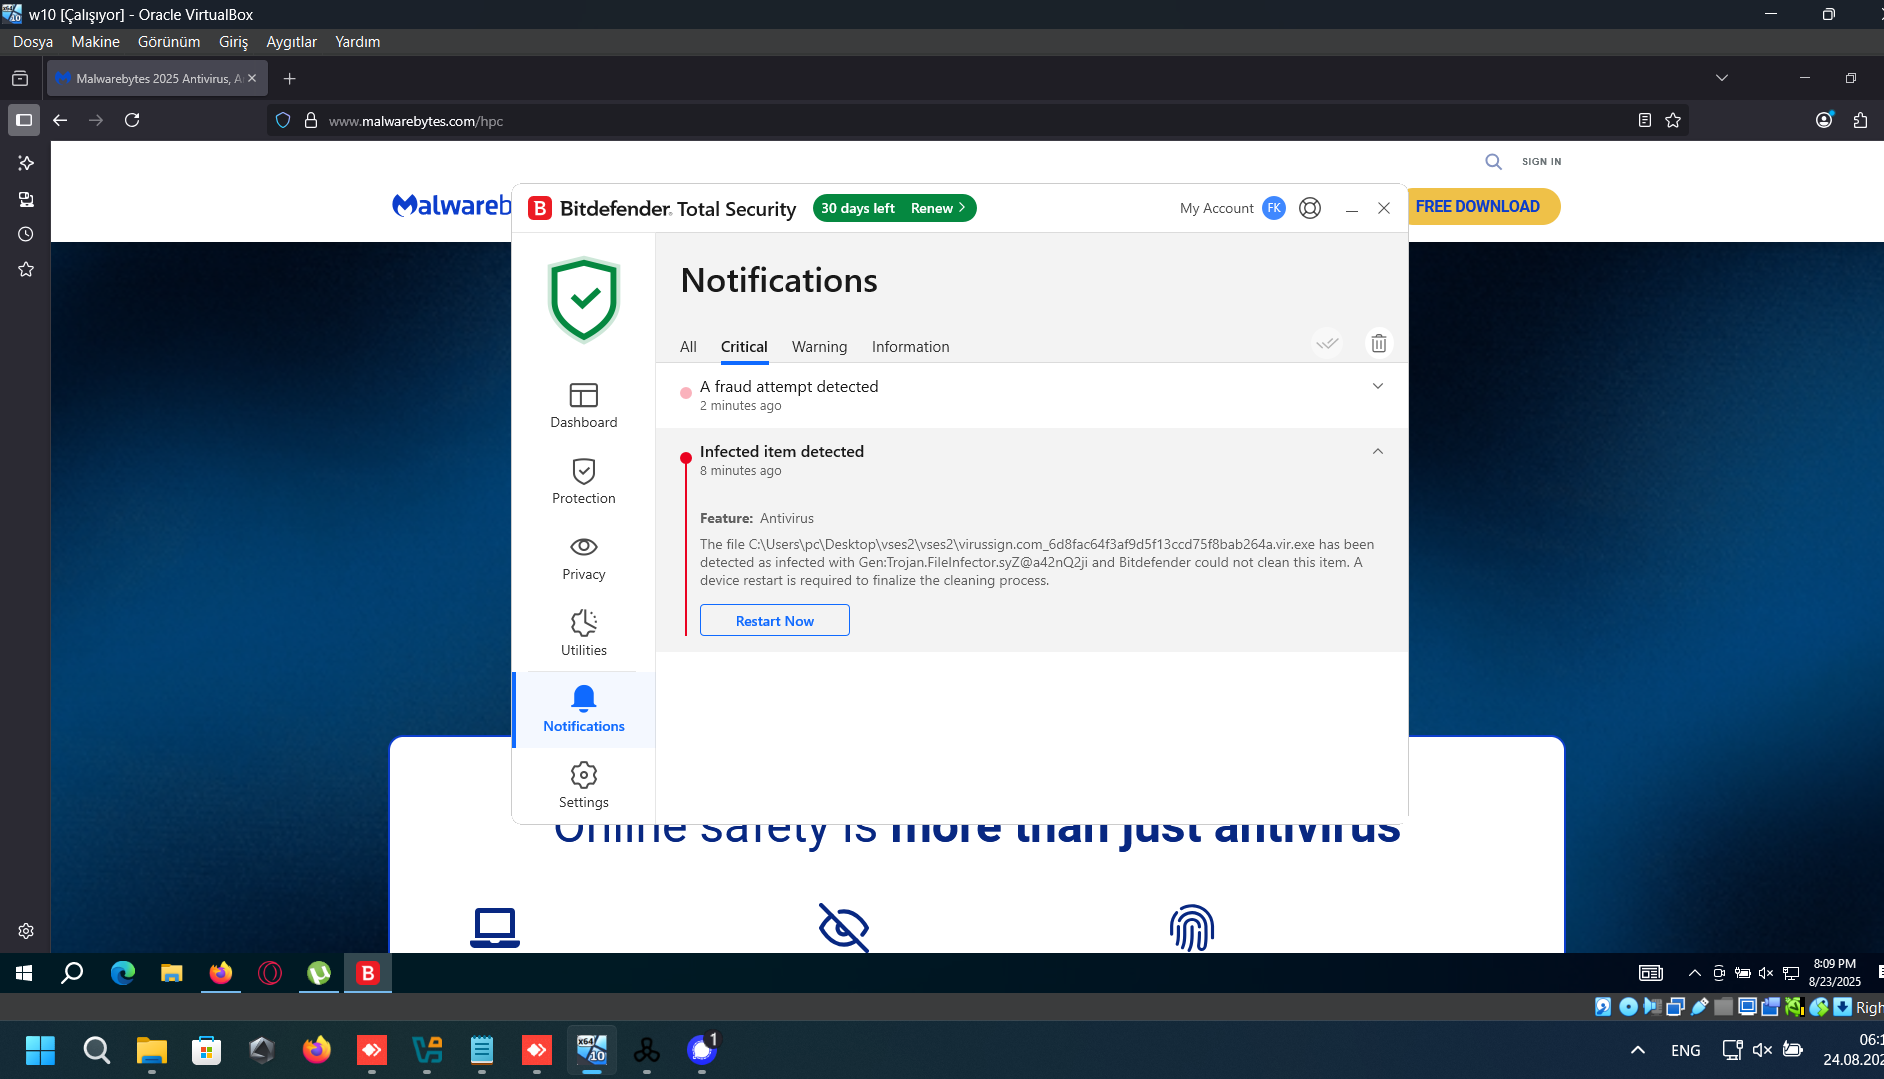This screenshot has width=1884, height=1079.
Task: Click the ENG language indicator
Action: (1685, 1050)
